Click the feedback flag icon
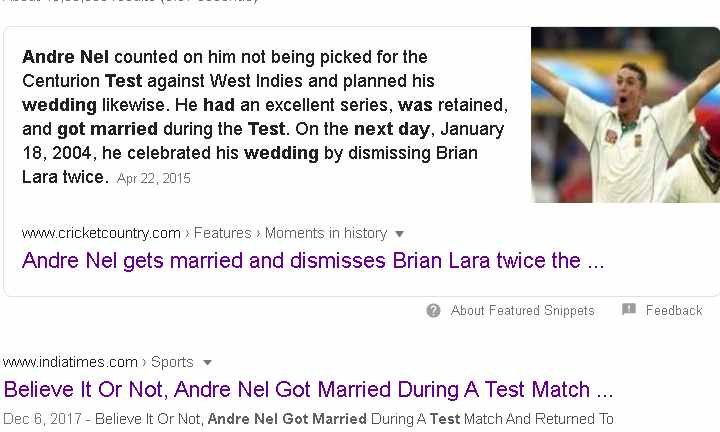 [629, 310]
